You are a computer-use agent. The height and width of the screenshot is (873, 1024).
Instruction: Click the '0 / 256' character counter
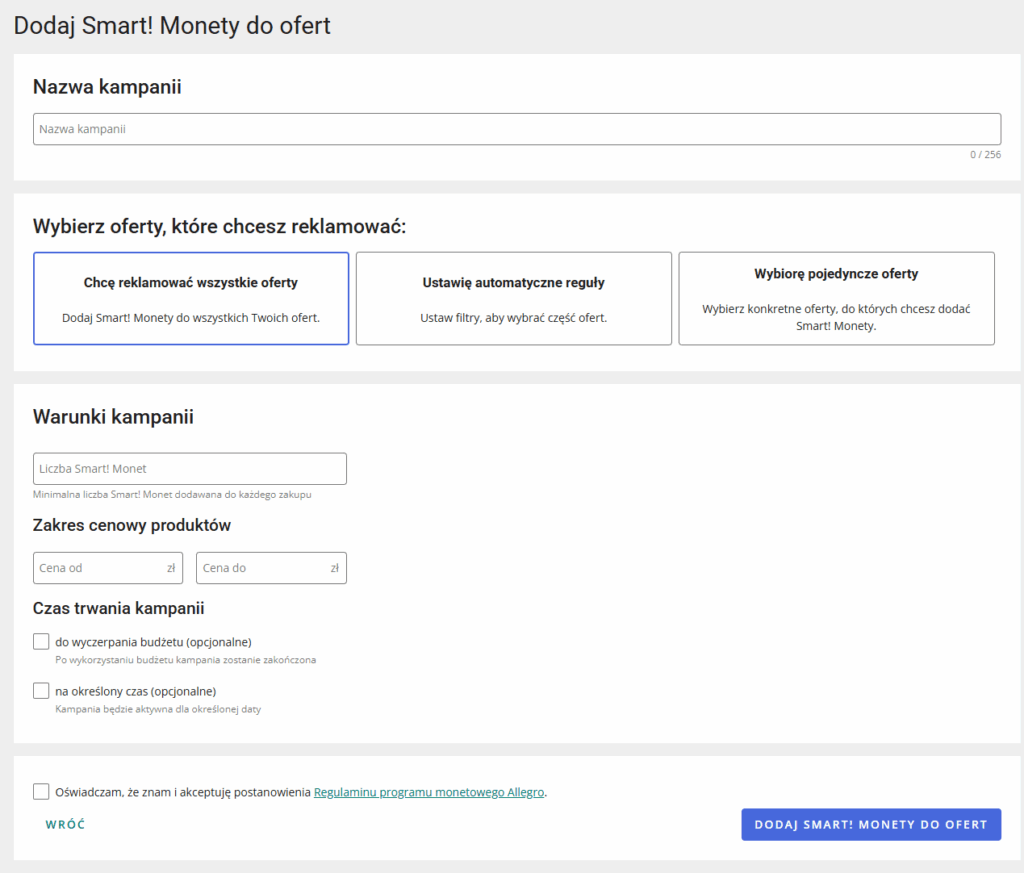(984, 155)
